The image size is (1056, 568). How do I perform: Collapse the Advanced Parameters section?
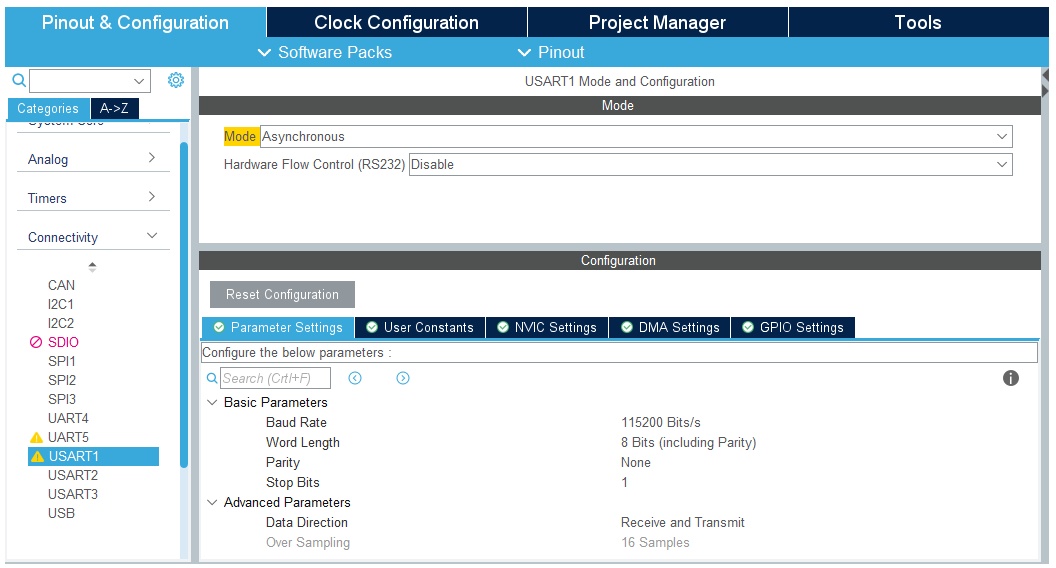[212, 503]
